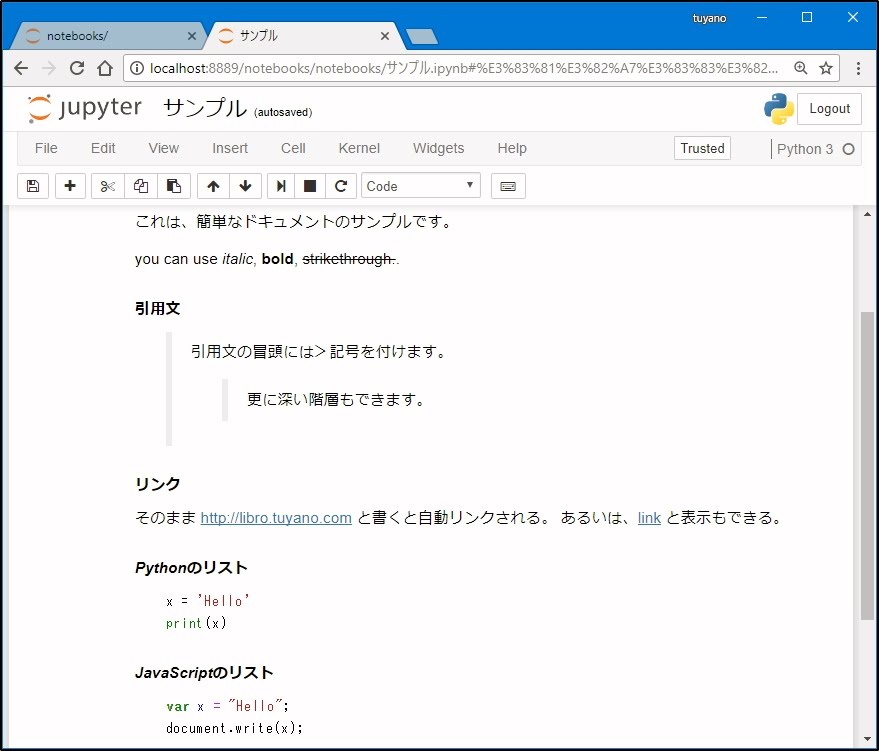Interrupt the kernel with stop icon
Image resolution: width=879 pixels, height=751 pixels.
point(310,186)
